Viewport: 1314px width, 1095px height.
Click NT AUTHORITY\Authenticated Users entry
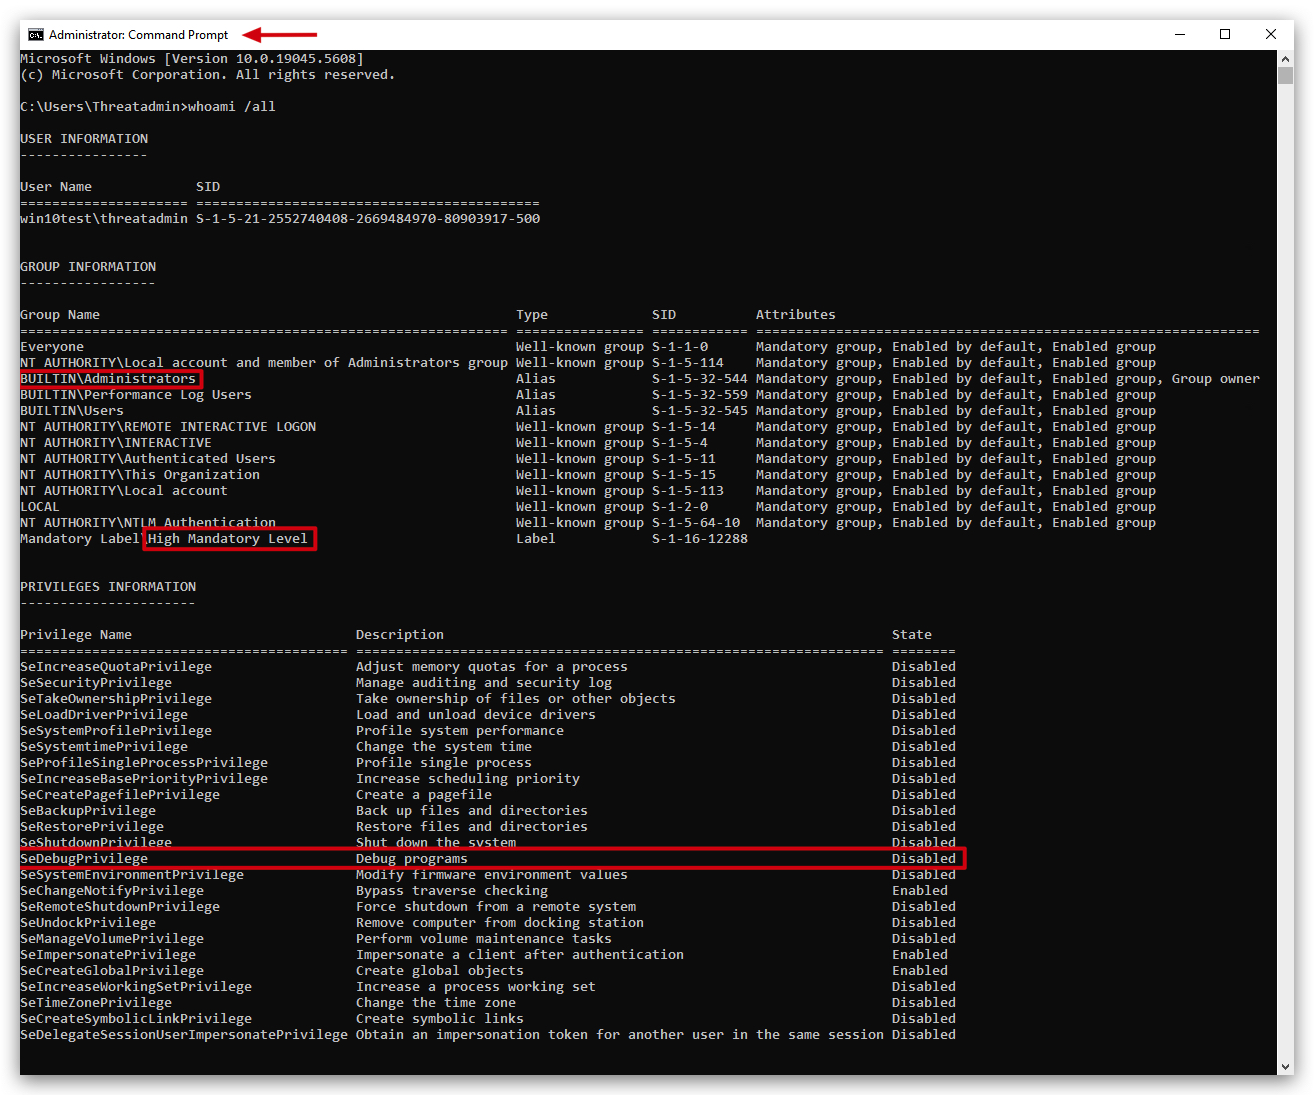(x=148, y=459)
